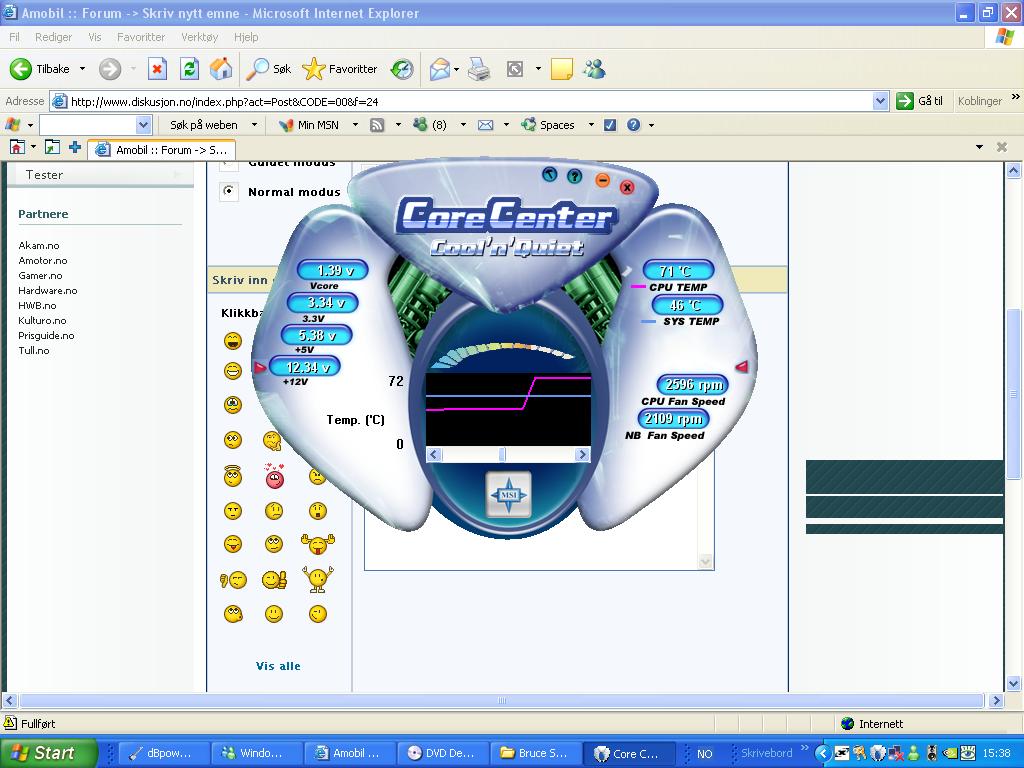1024x768 pixels.
Task: Click the Start button
Action: pos(49,753)
